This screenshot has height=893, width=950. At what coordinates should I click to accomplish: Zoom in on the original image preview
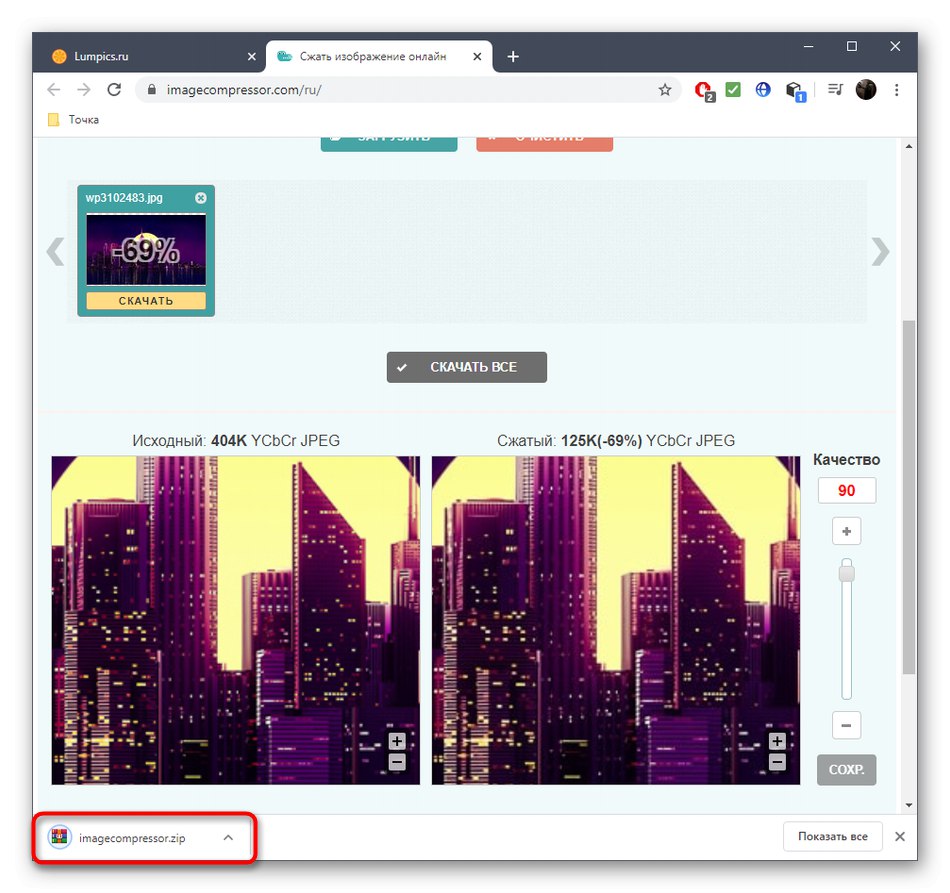click(397, 740)
